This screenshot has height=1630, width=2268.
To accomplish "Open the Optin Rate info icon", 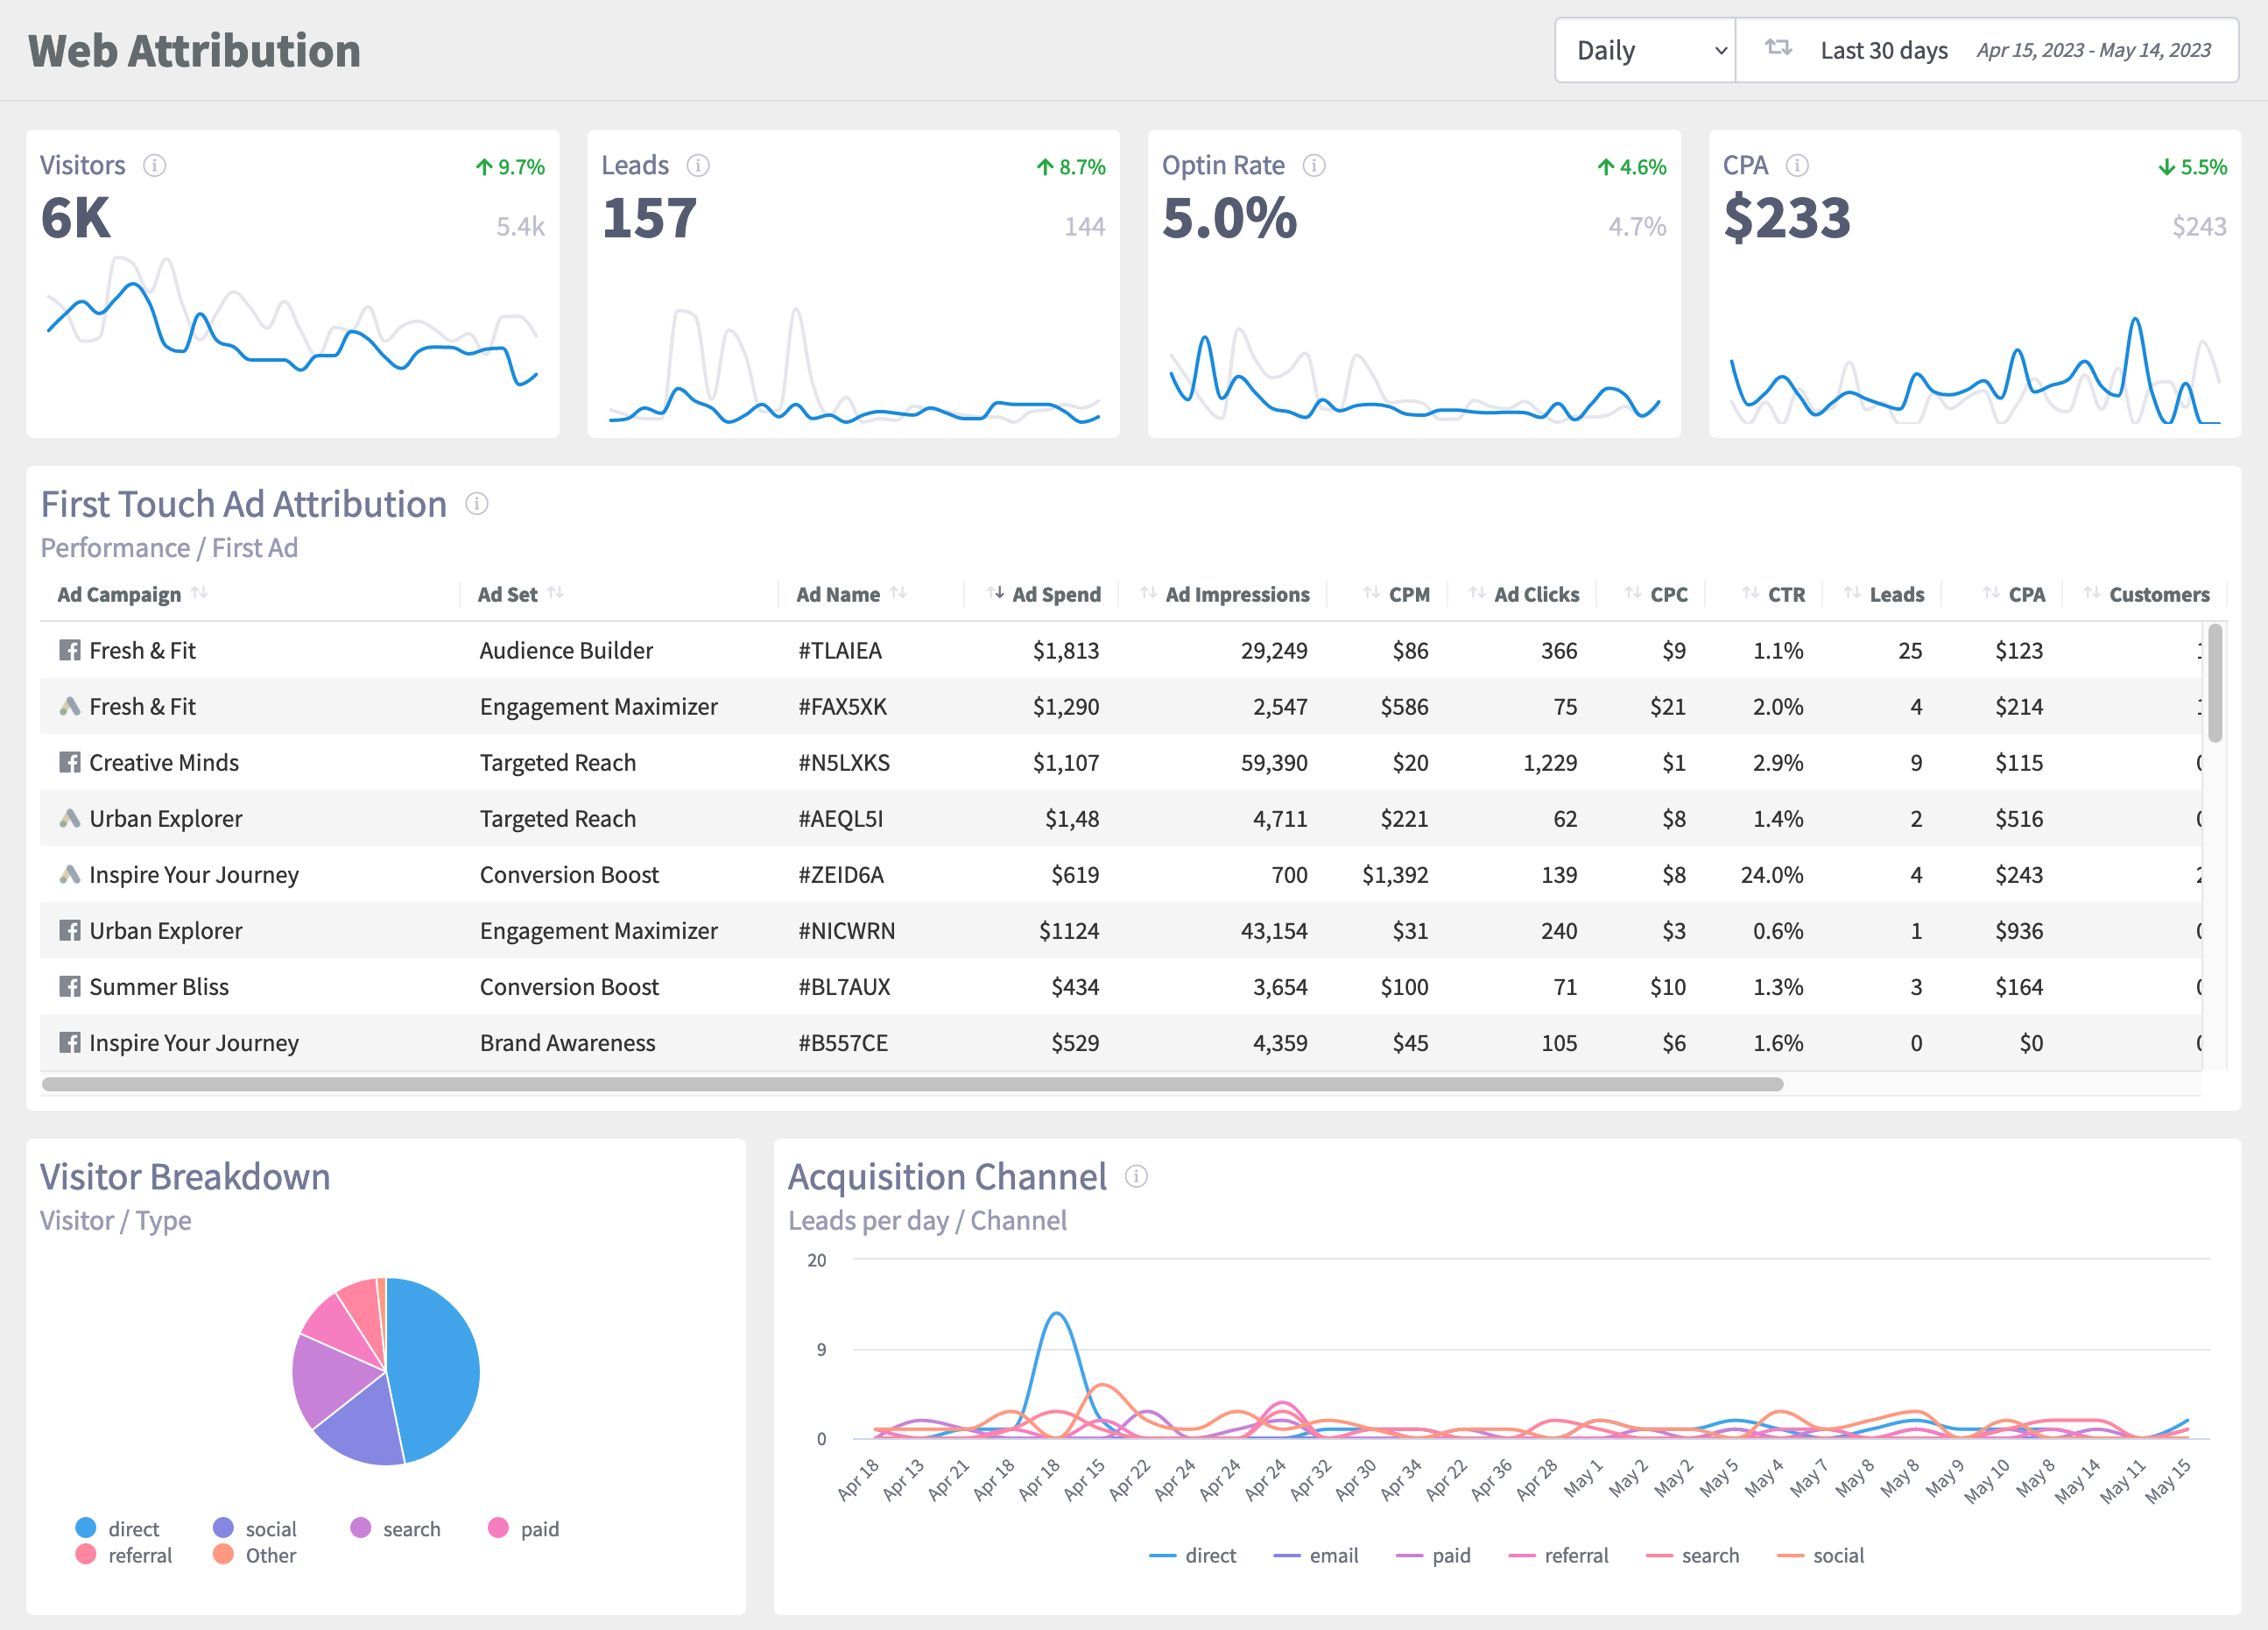I will pyautogui.click(x=1314, y=165).
